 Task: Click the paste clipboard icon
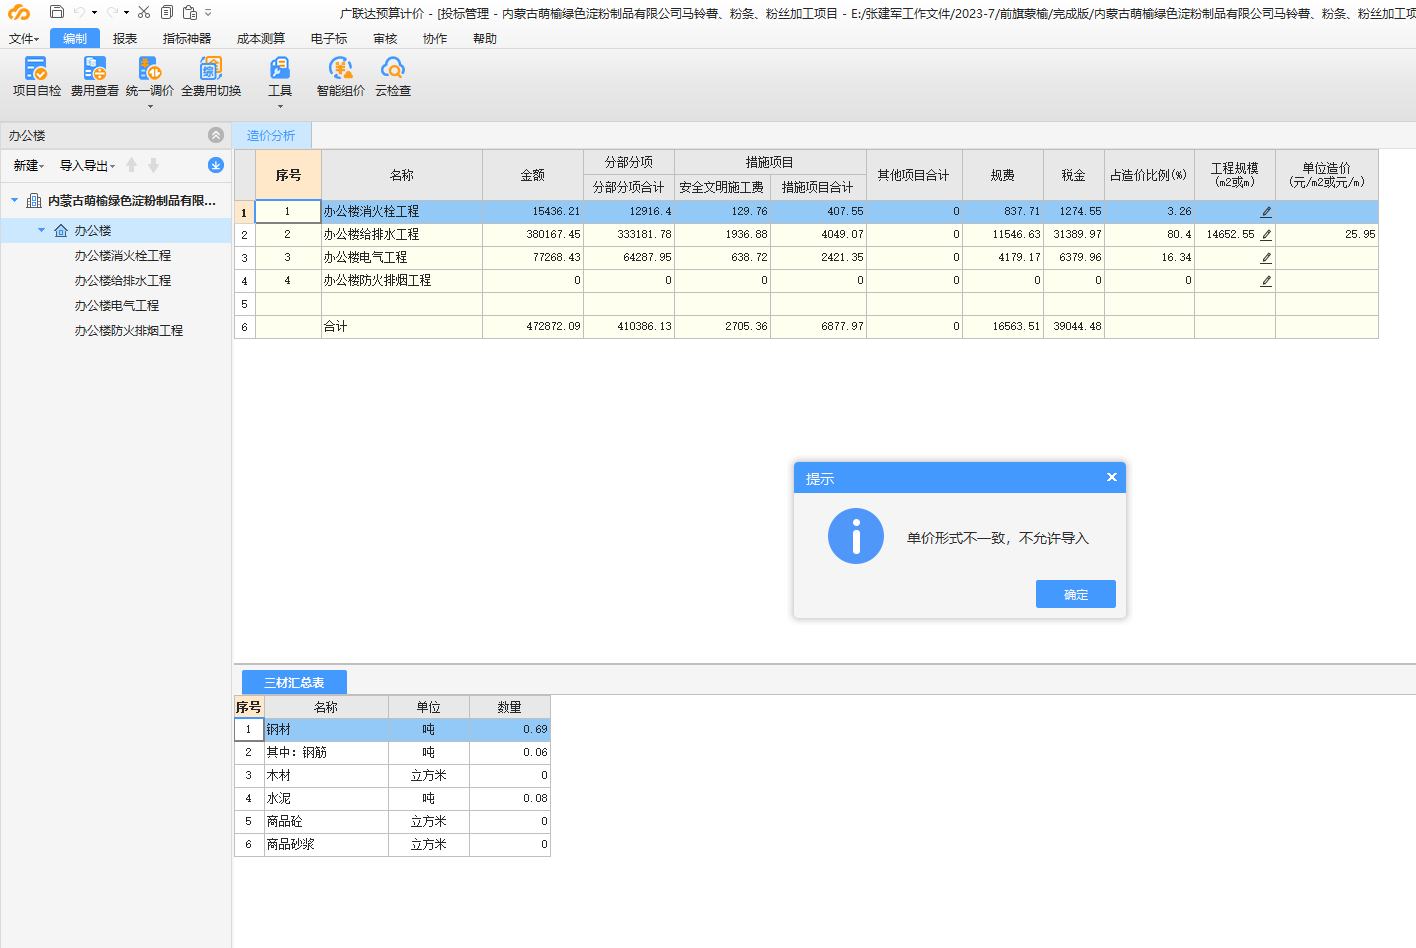(190, 12)
